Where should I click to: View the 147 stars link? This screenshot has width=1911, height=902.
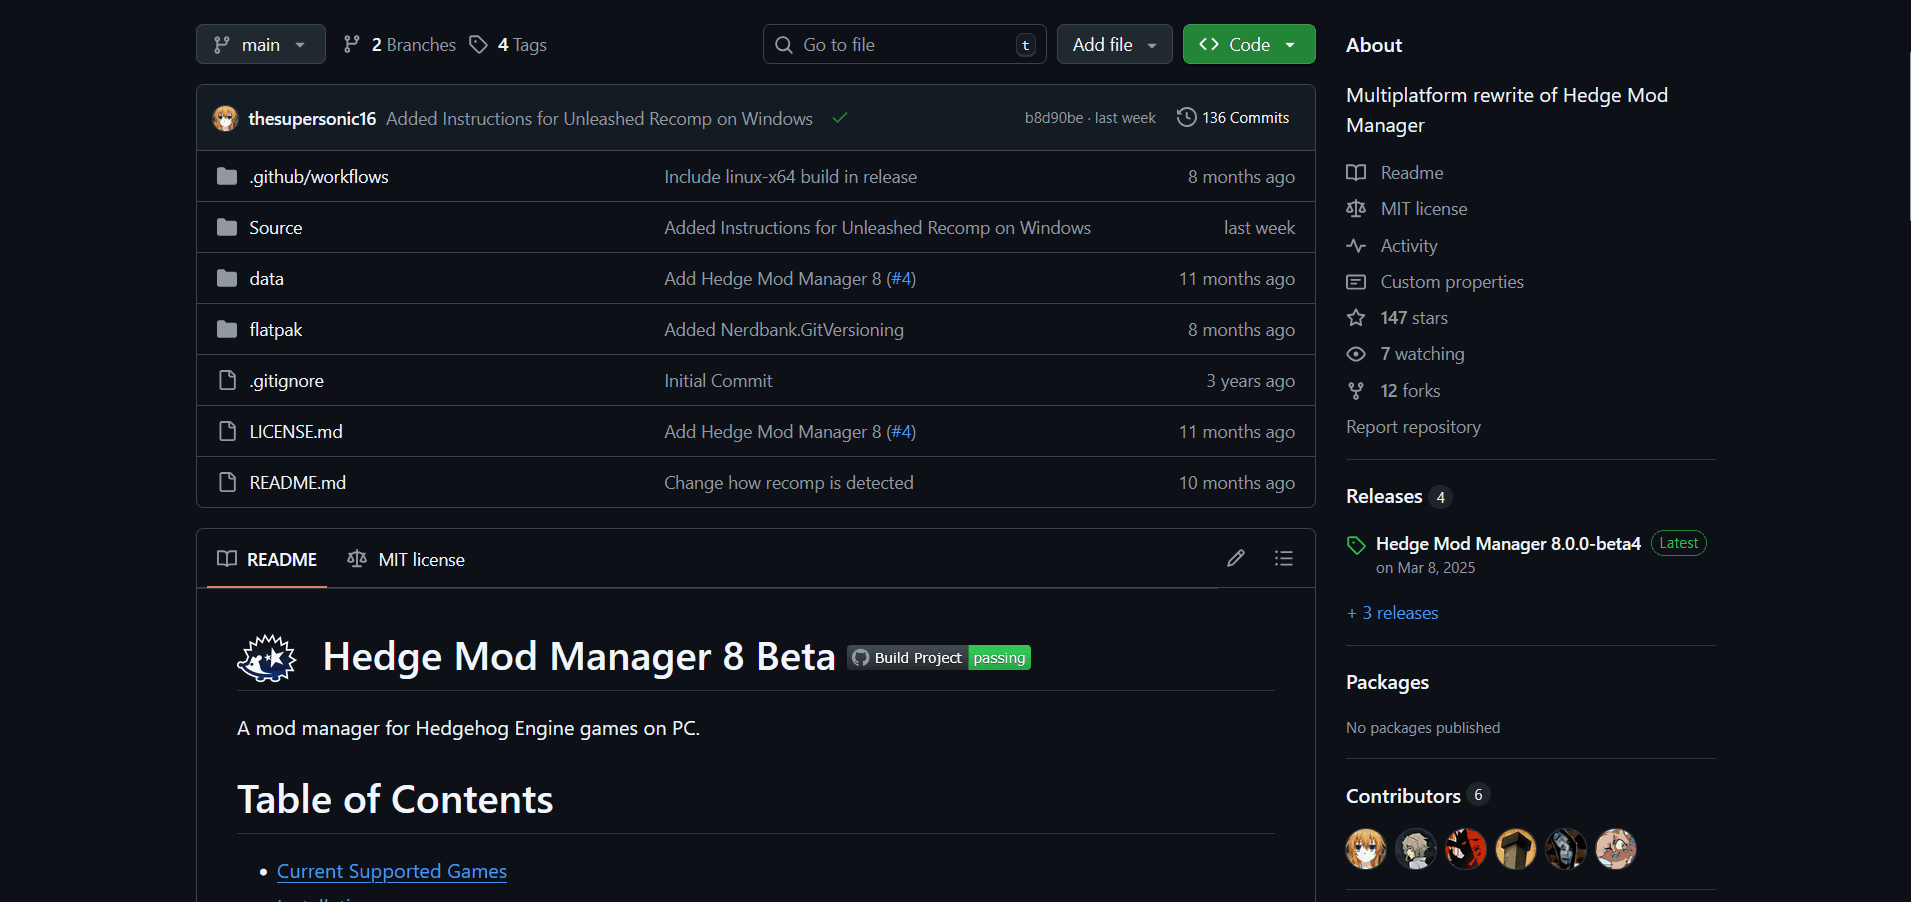click(x=1414, y=318)
